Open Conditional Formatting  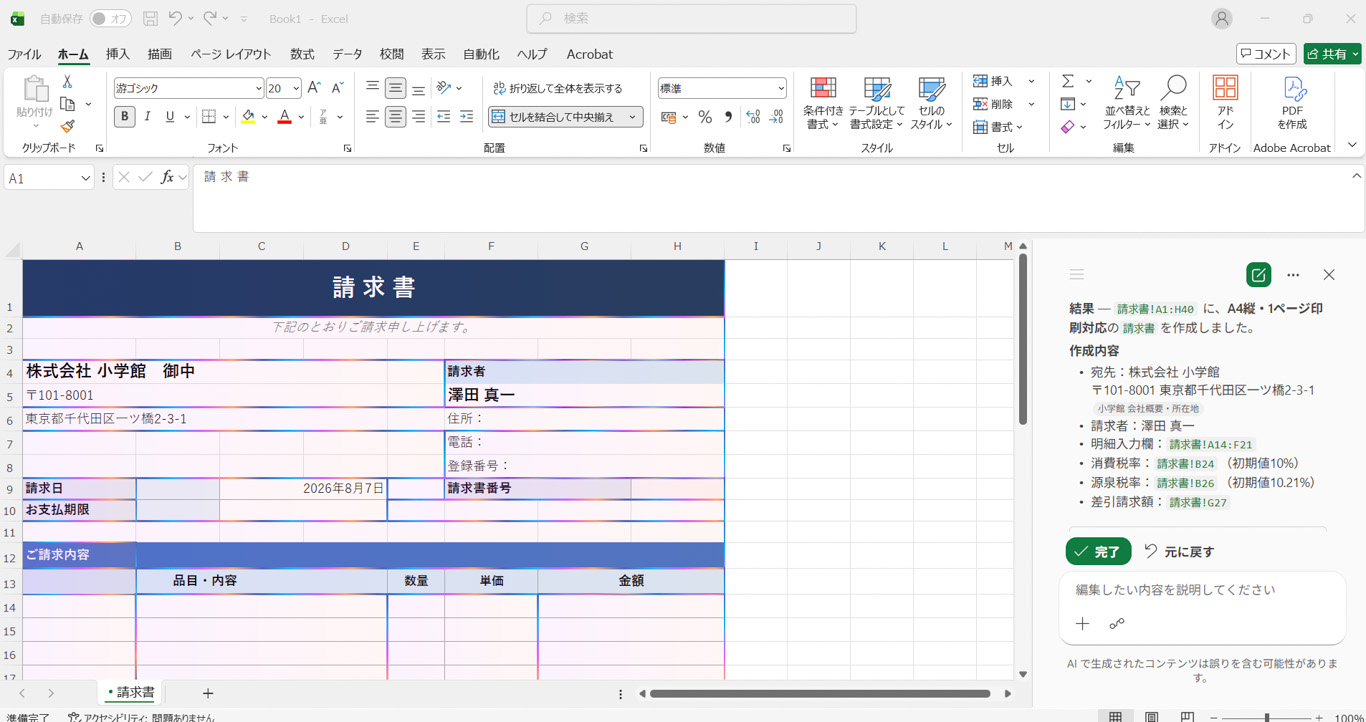(823, 103)
